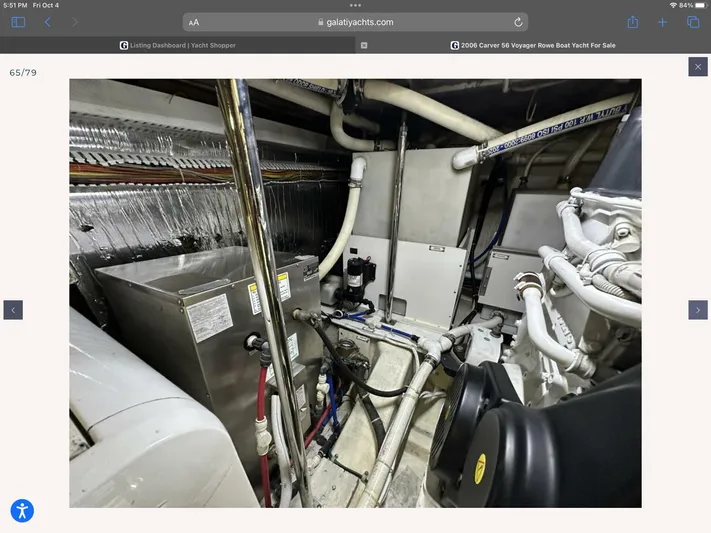Screen dimensions: 711x533
Task: Show the tab overview grid
Action: [x=692, y=22]
